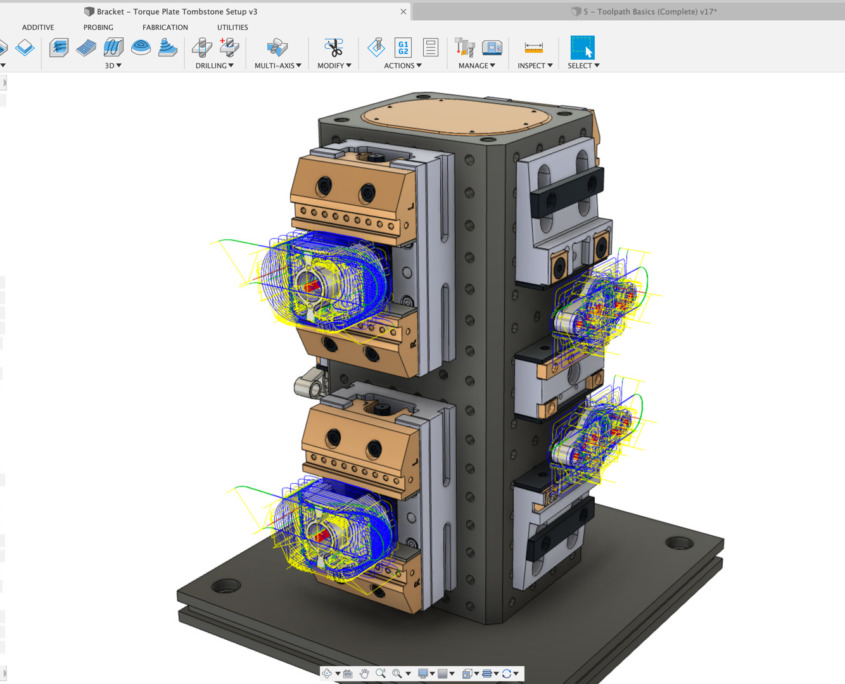Switch to the FABRICATION ribbon tab
The height and width of the screenshot is (684, 845).
pyautogui.click(x=165, y=27)
